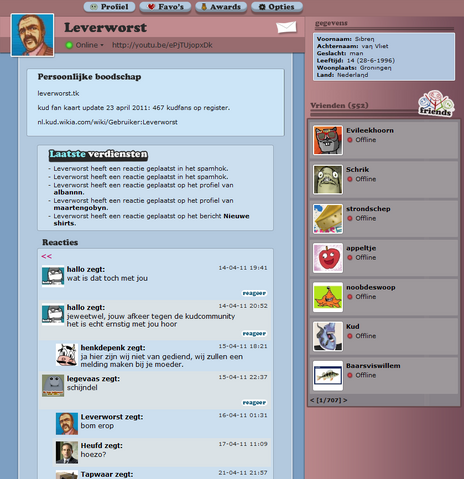Reply to hallo's 19:41 comment

click(254, 293)
